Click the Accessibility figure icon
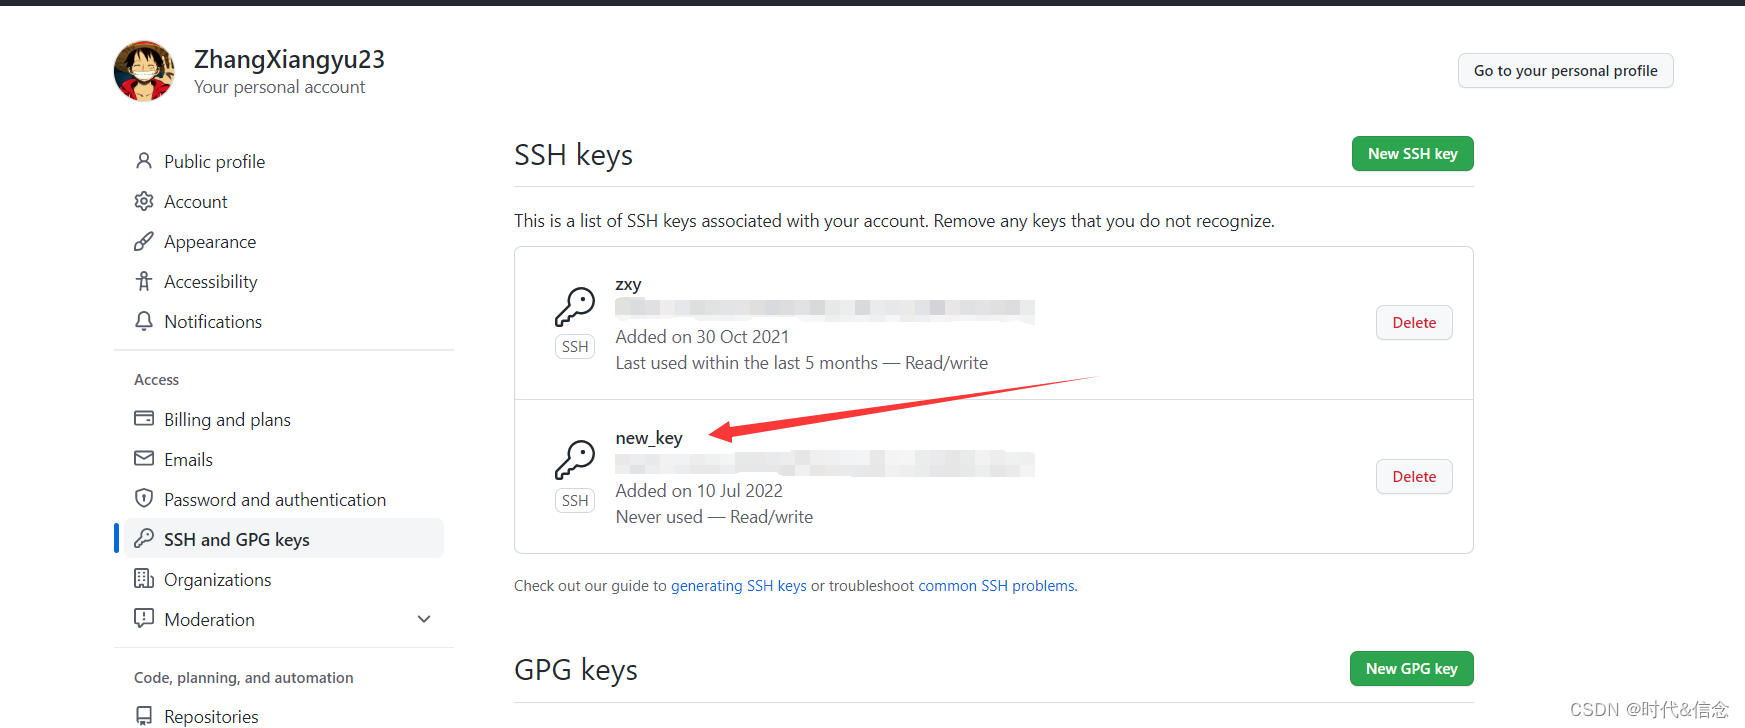 tap(144, 281)
